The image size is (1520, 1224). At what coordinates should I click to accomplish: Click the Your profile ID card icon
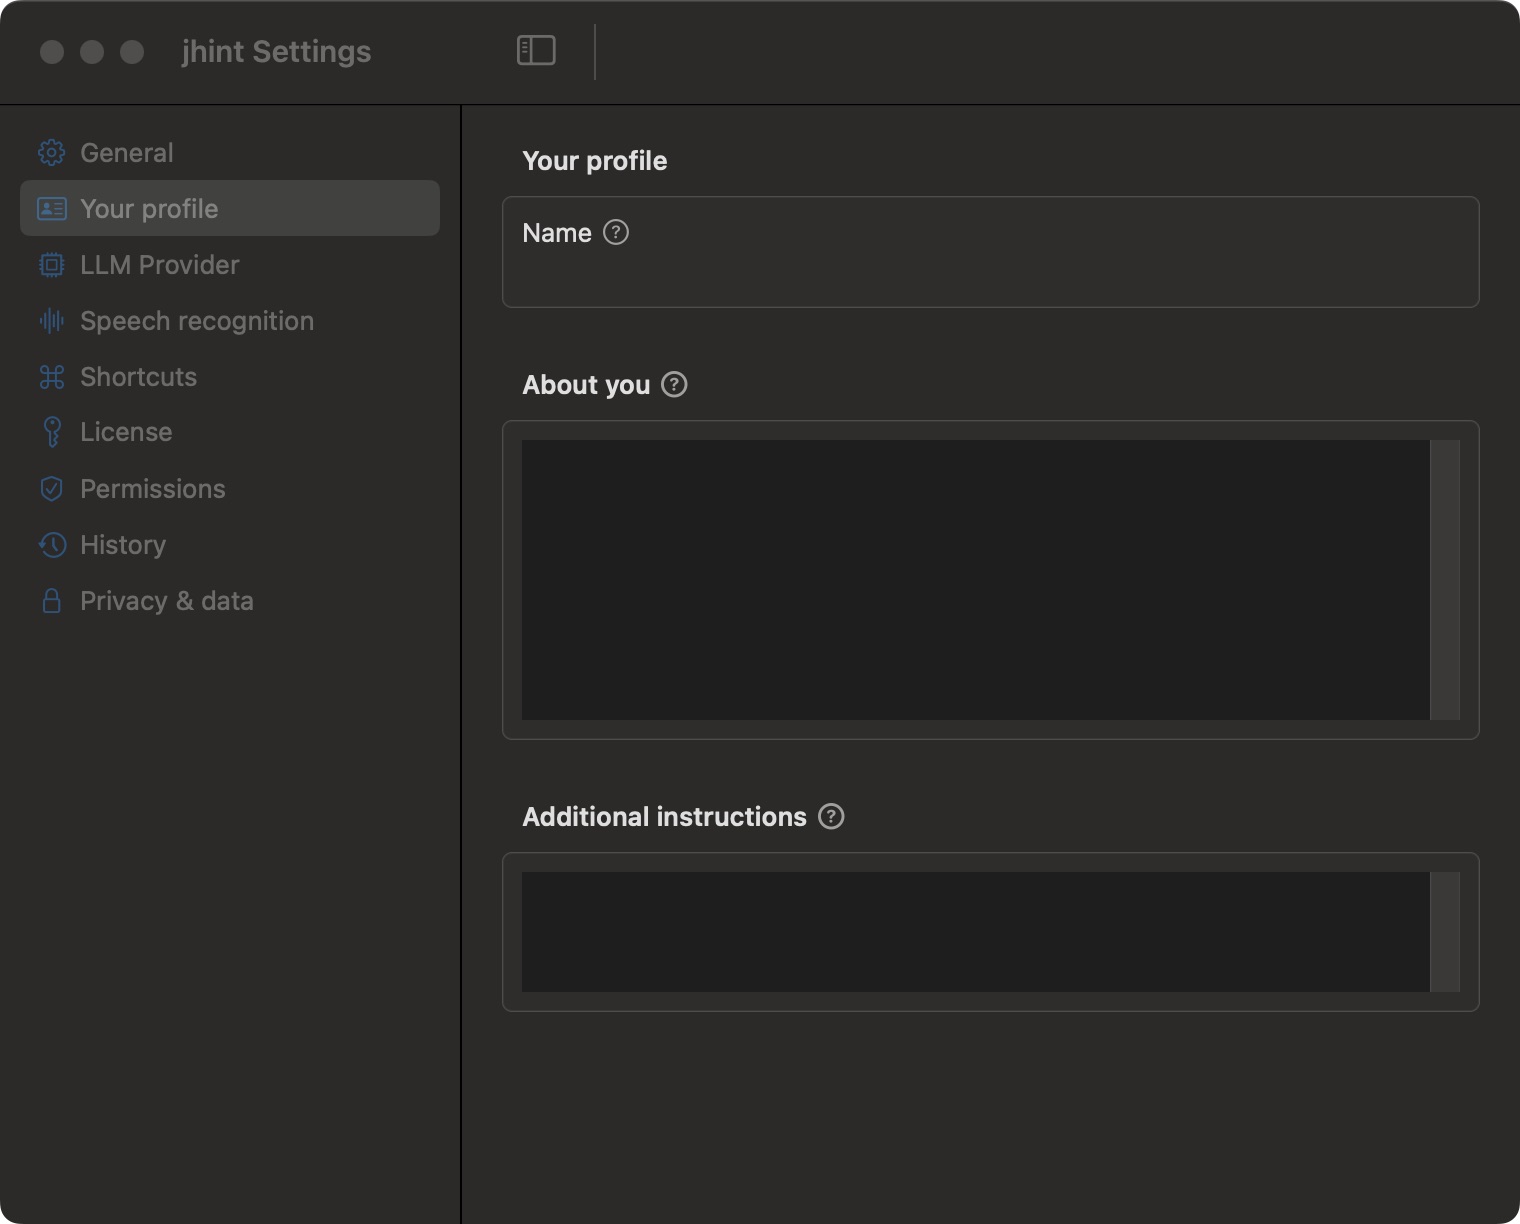pos(51,209)
